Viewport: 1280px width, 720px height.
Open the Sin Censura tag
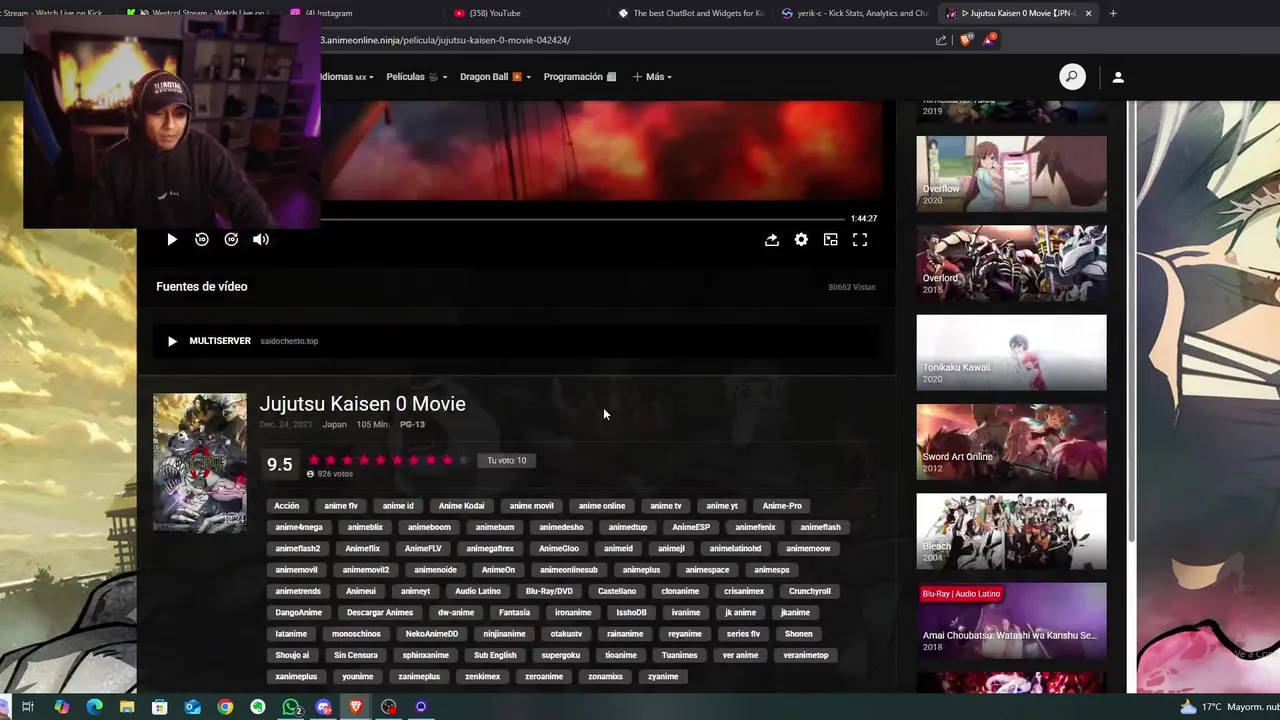click(x=356, y=656)
